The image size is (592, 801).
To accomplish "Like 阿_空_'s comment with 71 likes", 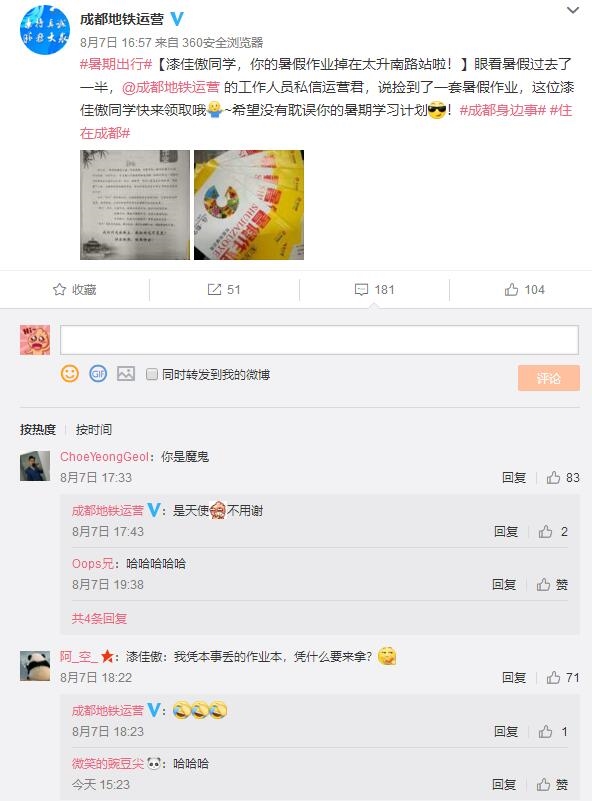I will pyautogui.click(x=553, y=678).
